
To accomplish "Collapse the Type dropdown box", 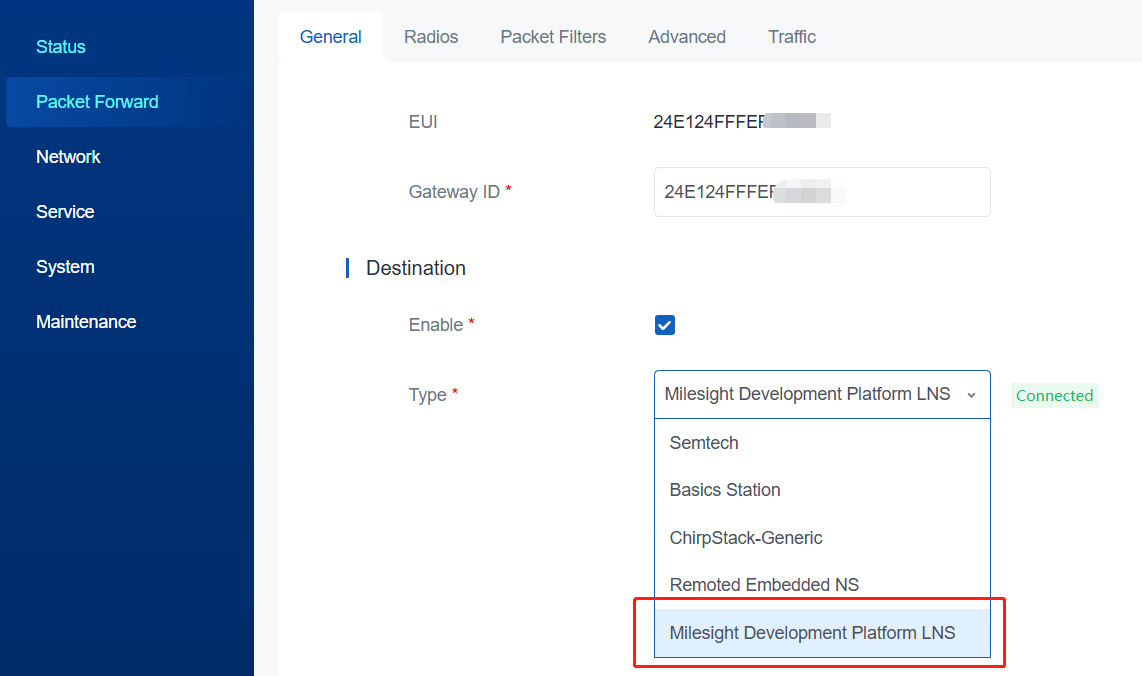I will coord(822,395).
